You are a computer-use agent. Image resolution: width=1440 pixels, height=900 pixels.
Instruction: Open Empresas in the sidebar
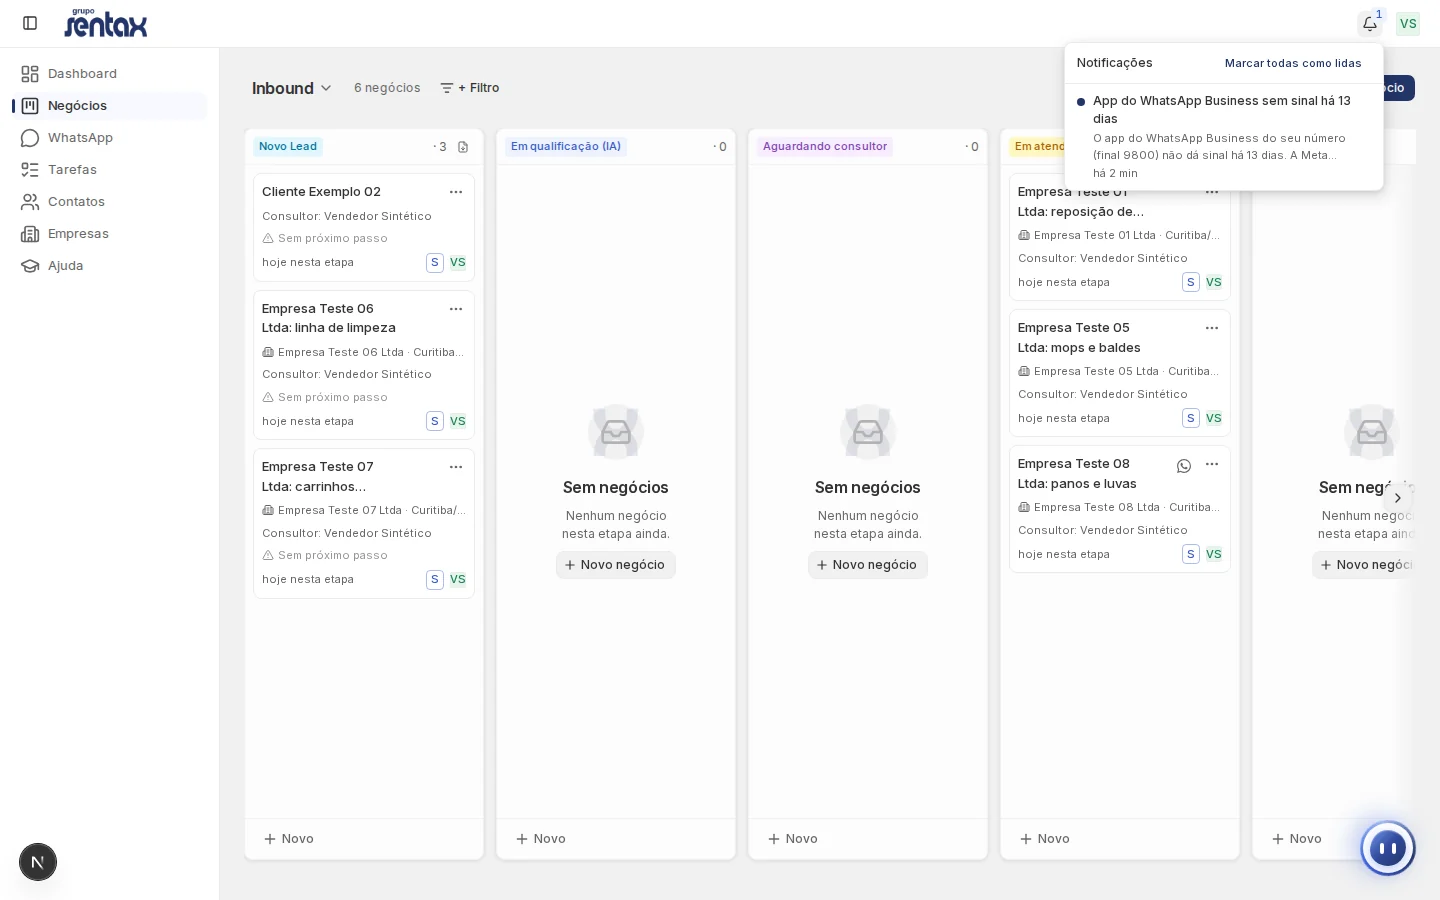[110, 234]
